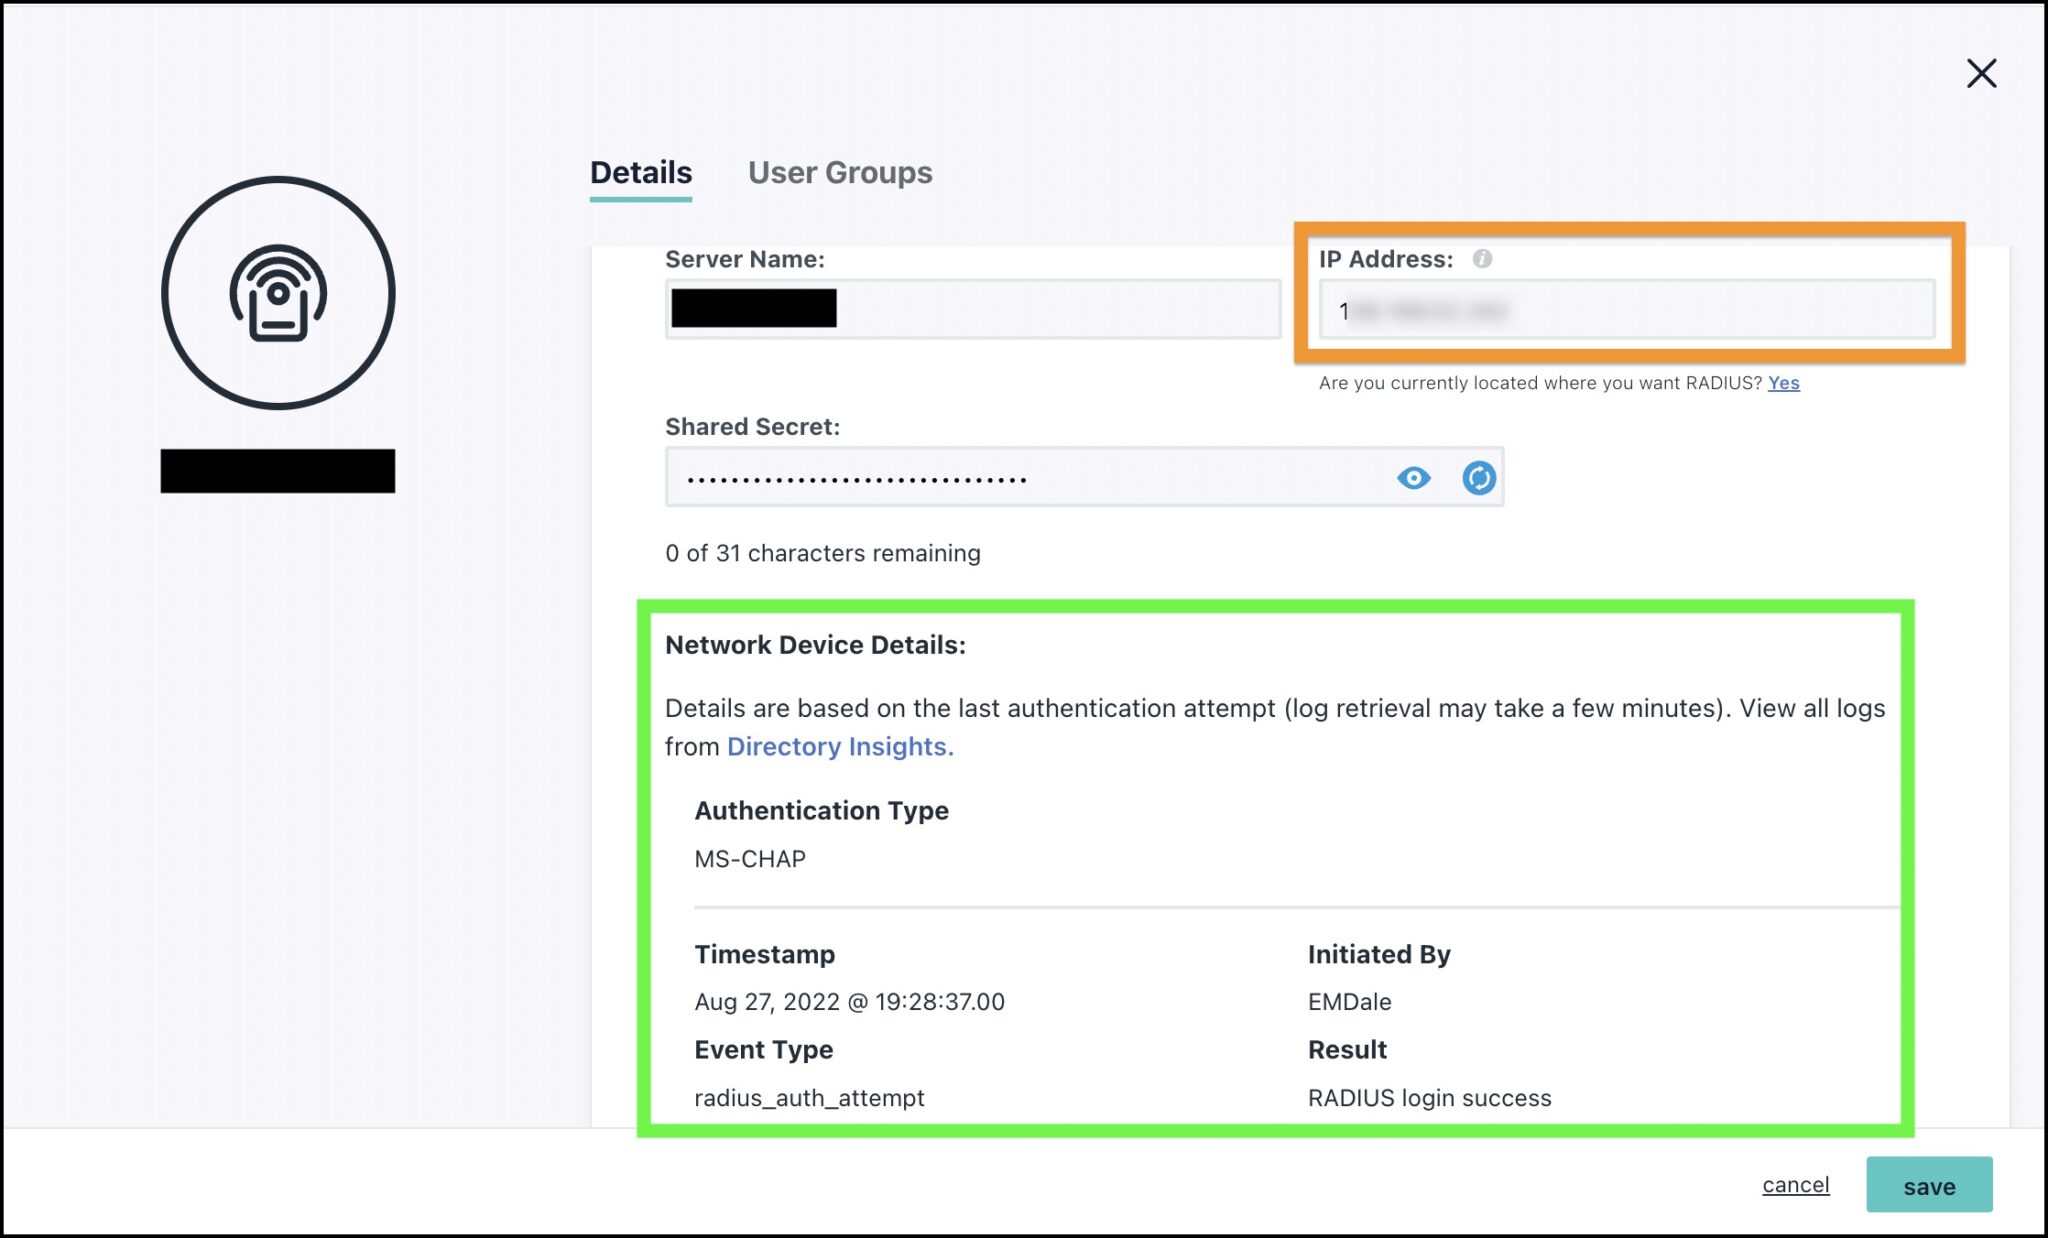The height and width of the screenshot is (1238, 2048).
Task: Click the redacted server name label
Action: click(x=277, y=470)
